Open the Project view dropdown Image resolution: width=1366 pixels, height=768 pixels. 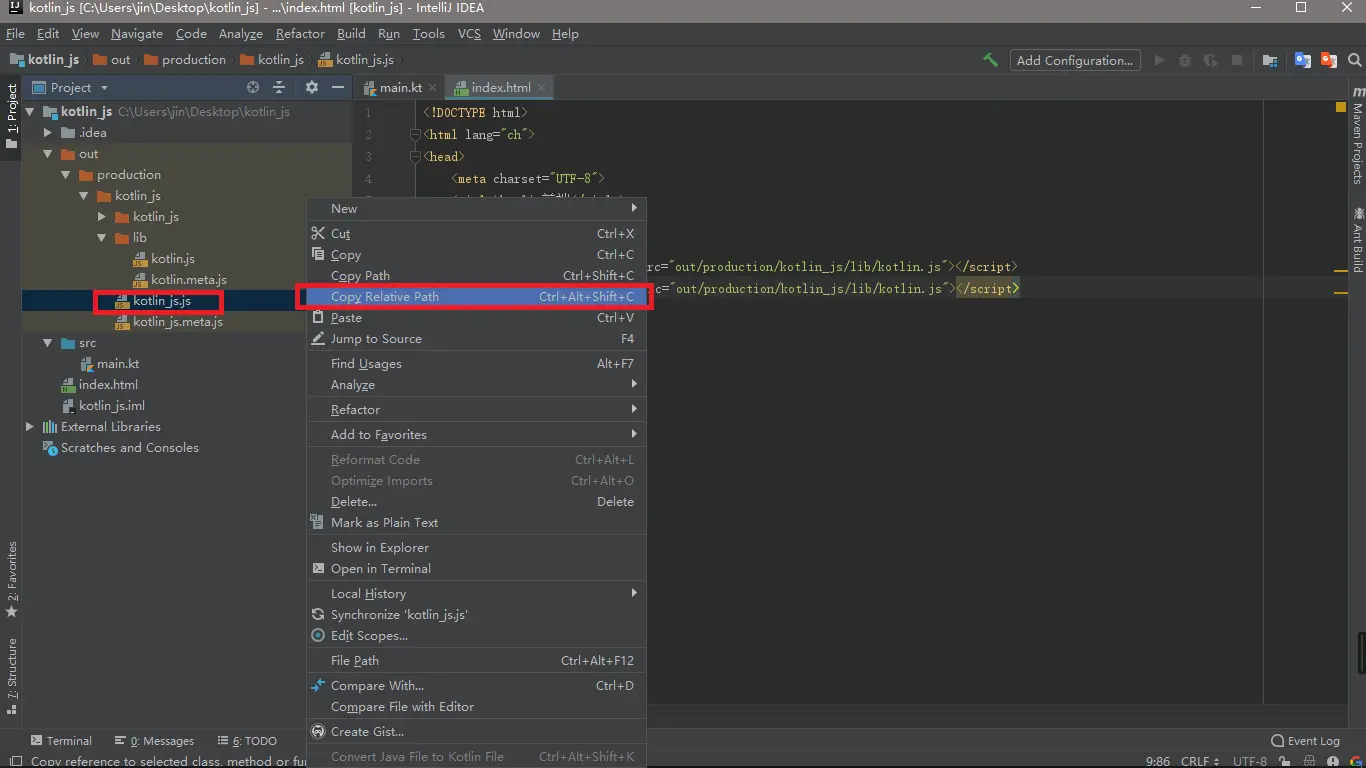point(70,87)
